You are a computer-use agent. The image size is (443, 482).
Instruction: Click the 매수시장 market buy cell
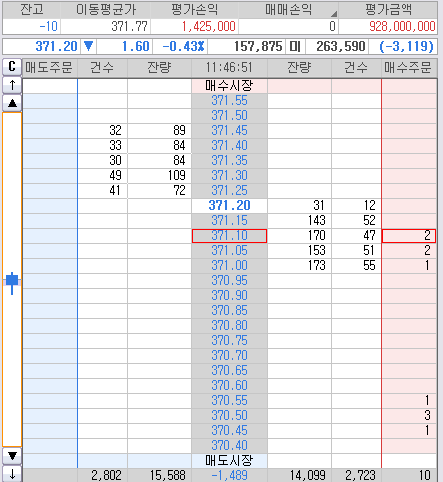pos(229,86)
